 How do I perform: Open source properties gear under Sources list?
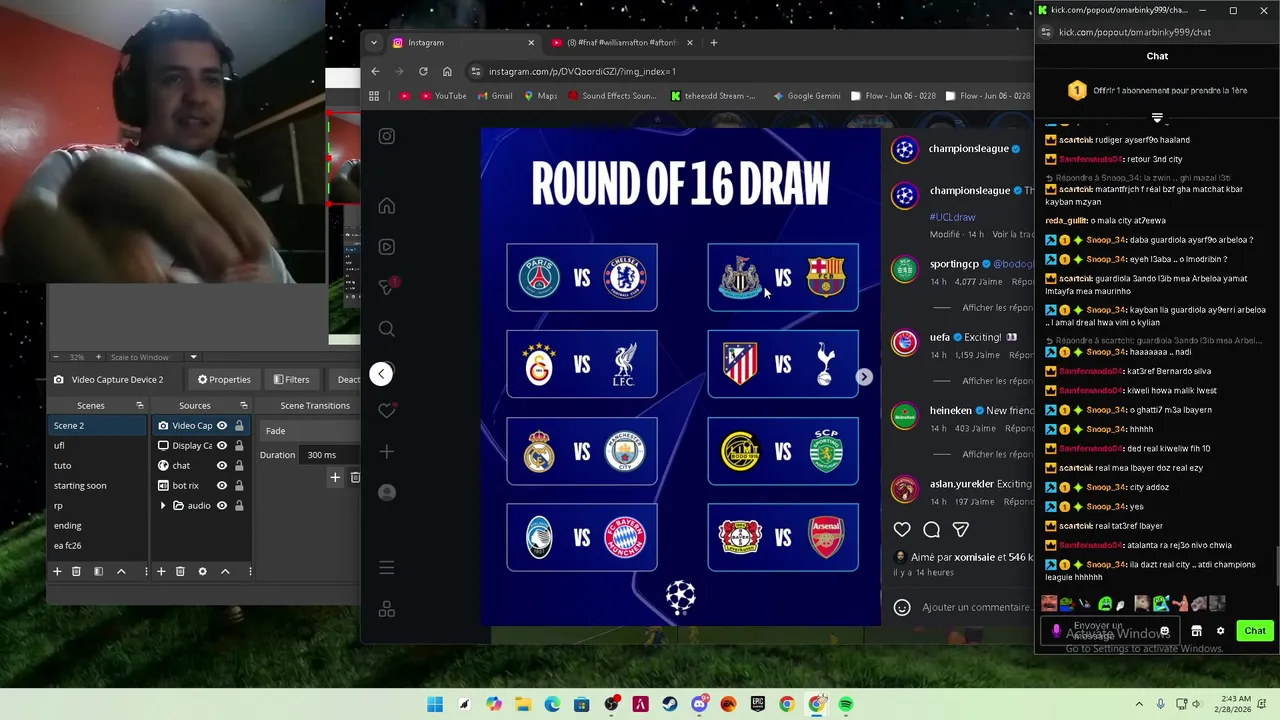coord(202,571)
